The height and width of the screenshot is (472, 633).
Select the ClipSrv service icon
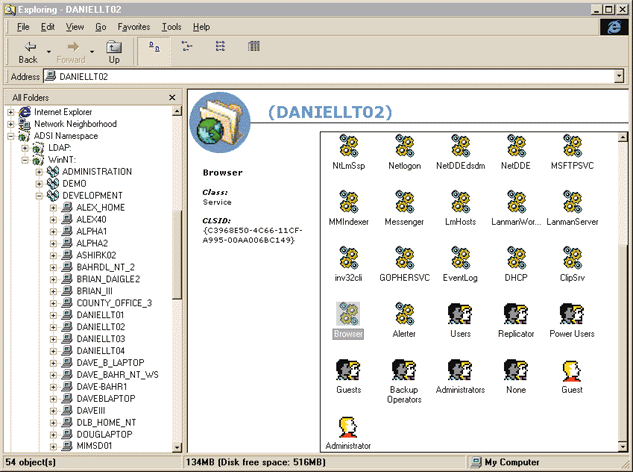click(x=572, y=258)
